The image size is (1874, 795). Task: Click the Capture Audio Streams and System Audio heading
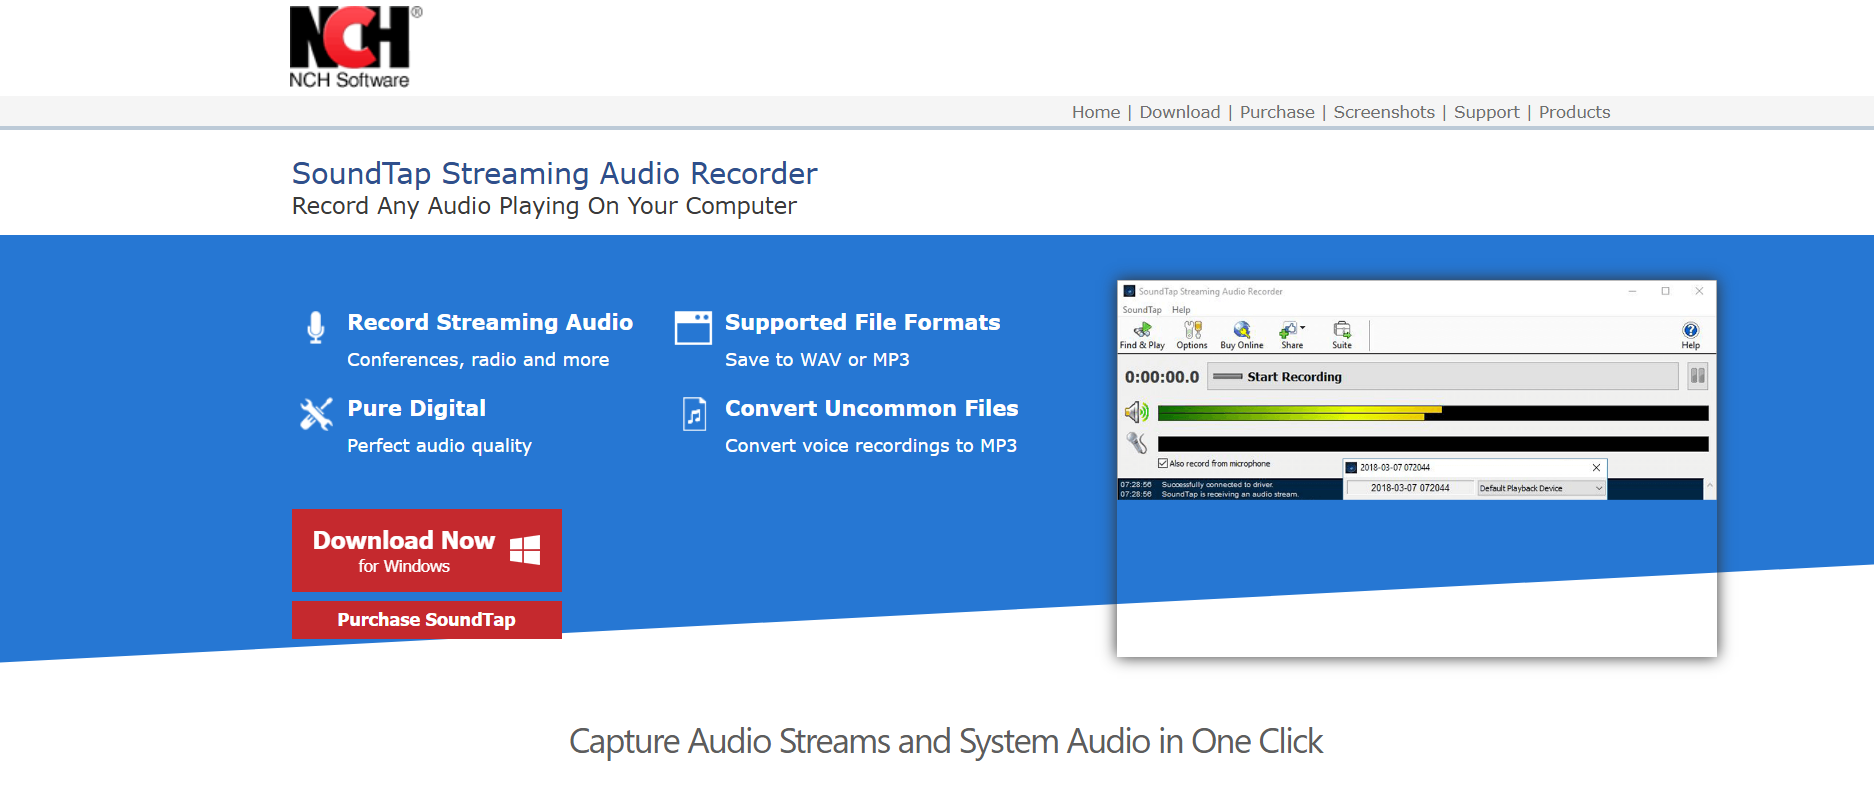(946, 741)
